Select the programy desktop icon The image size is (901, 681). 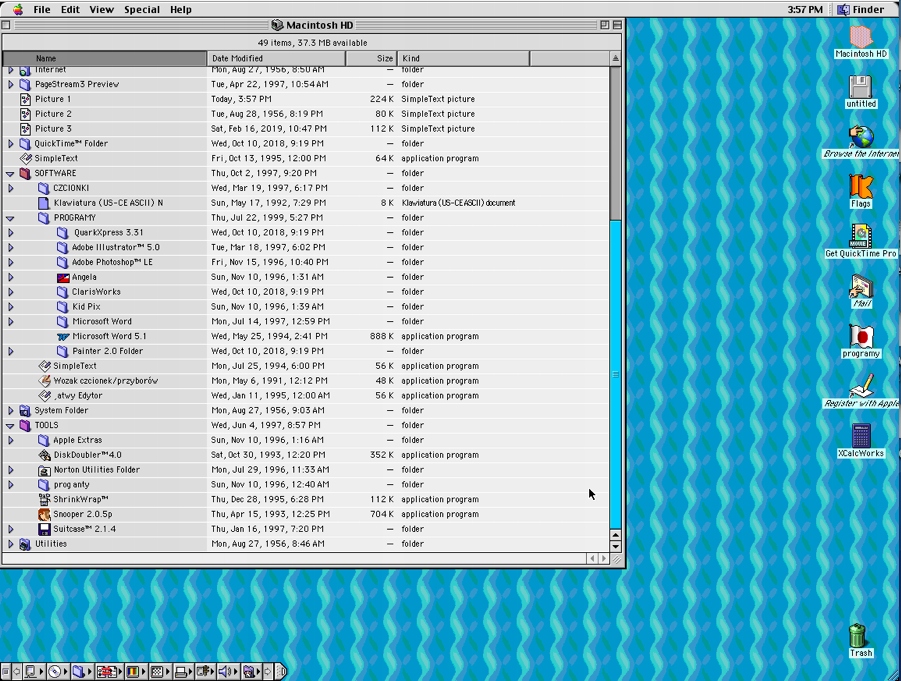860,336
